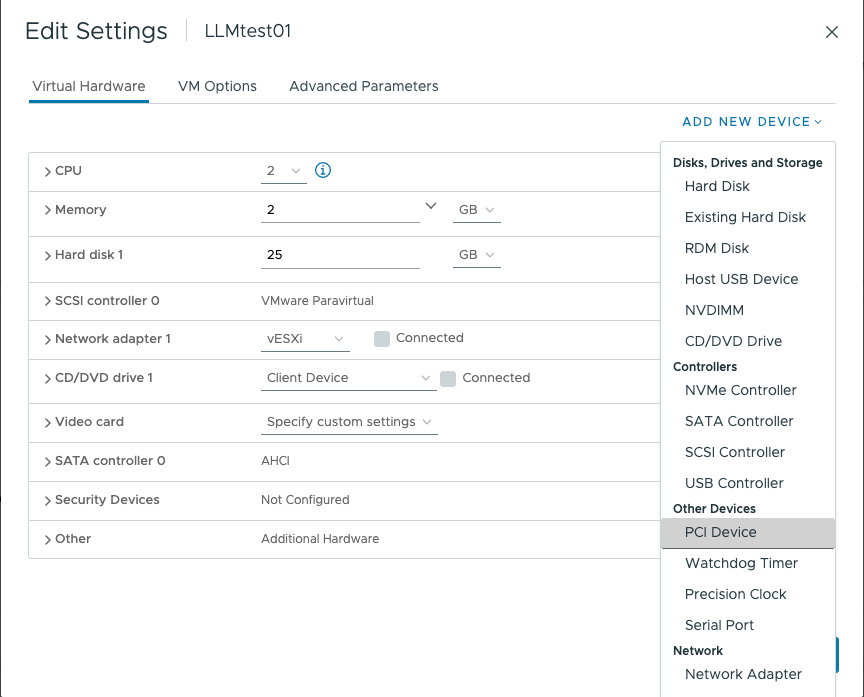The height and width of the screenshot is (697, 864).
Task: Expand the Memory settings row
Action: (x=48, y=210)
